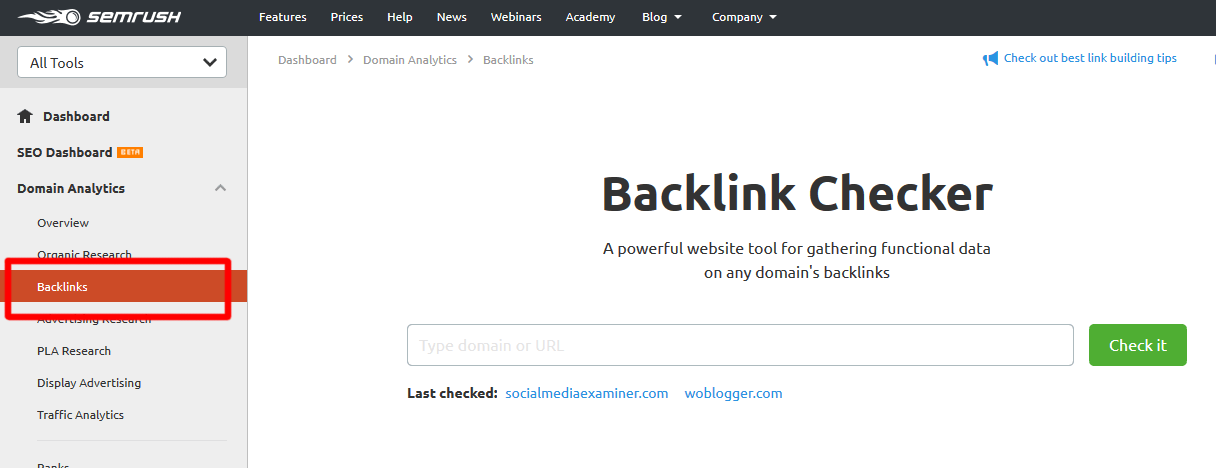Click the socialmediaexaminer.com last checked link
This screenshot has height=468, width=1216.
tap(586, 393)
